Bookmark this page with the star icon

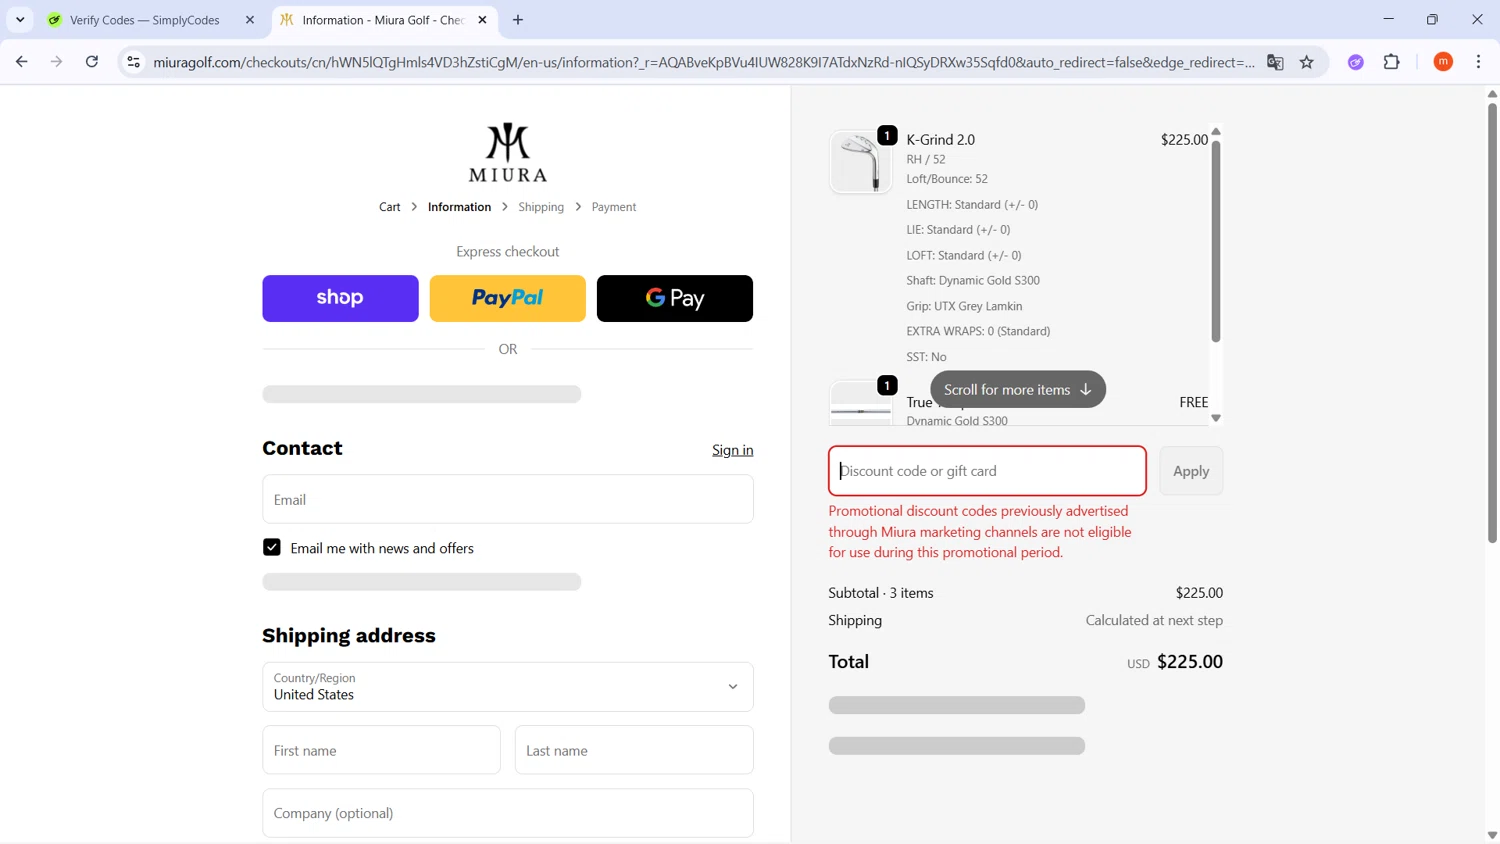click(x=1306, y=62)
